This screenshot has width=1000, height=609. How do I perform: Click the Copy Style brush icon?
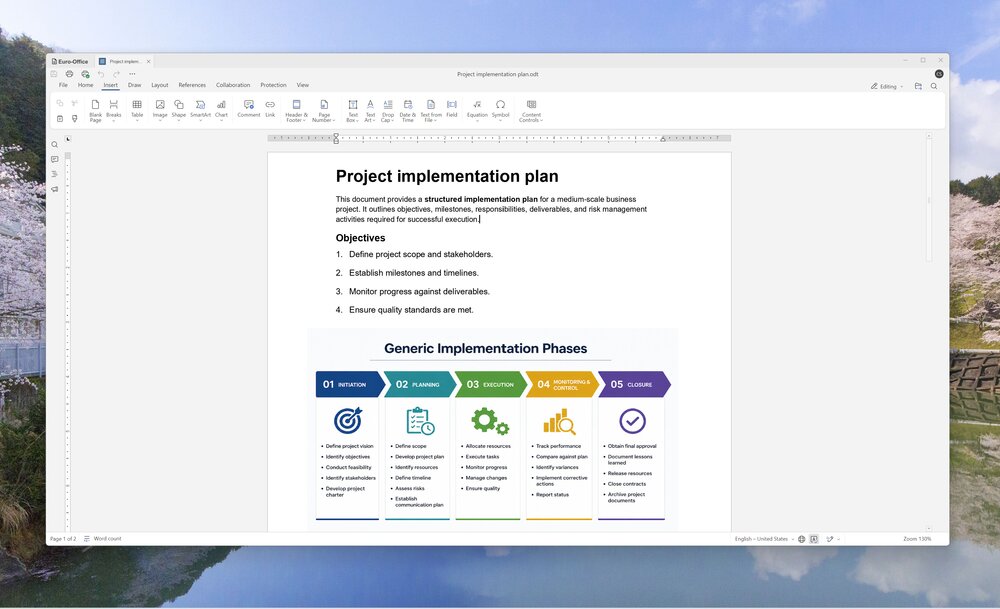pos(75,119)
